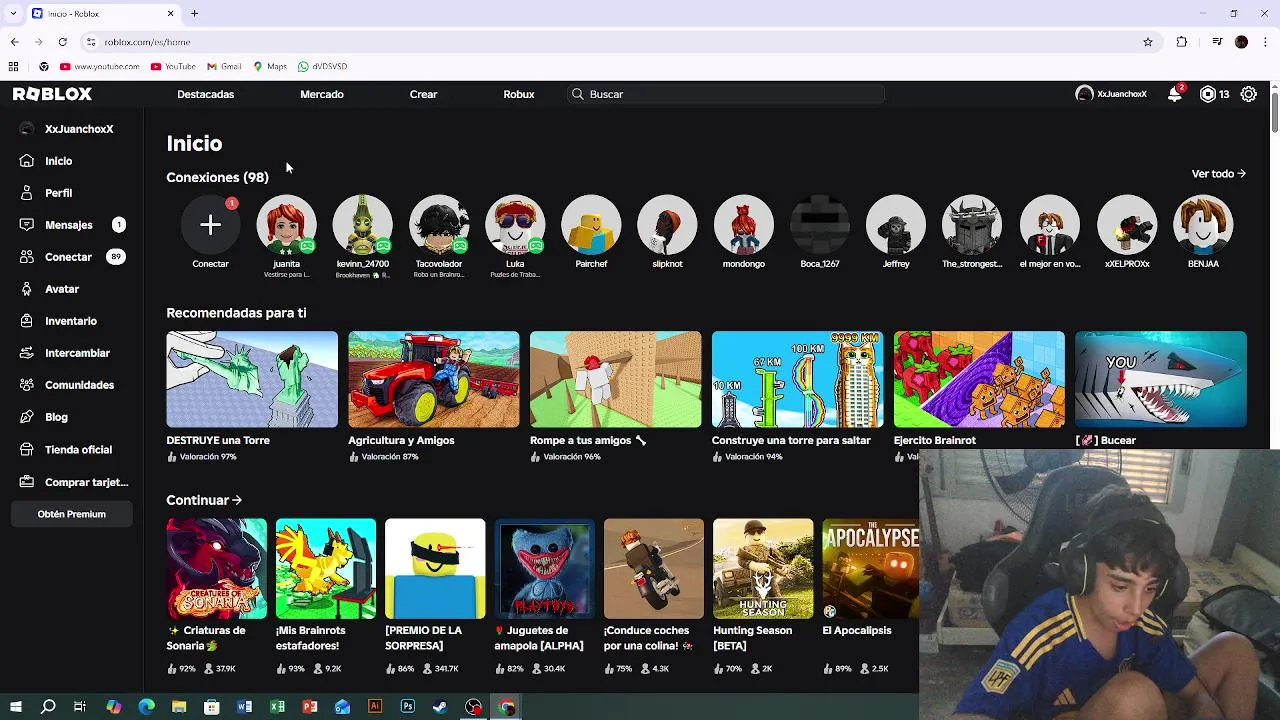This screenshot has width=1280, height=720.
Task: Click the Comunidades sidebar icon
Action: [27, 385]
